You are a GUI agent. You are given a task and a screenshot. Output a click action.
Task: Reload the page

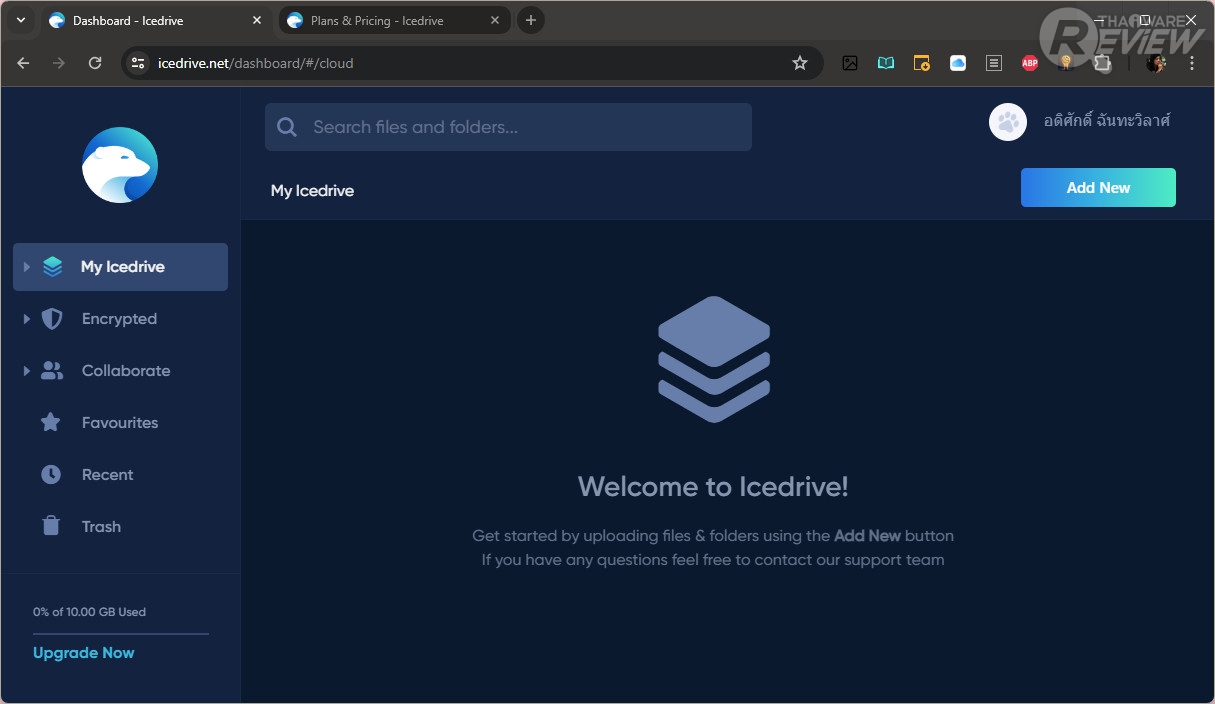[x=95, y=63]
